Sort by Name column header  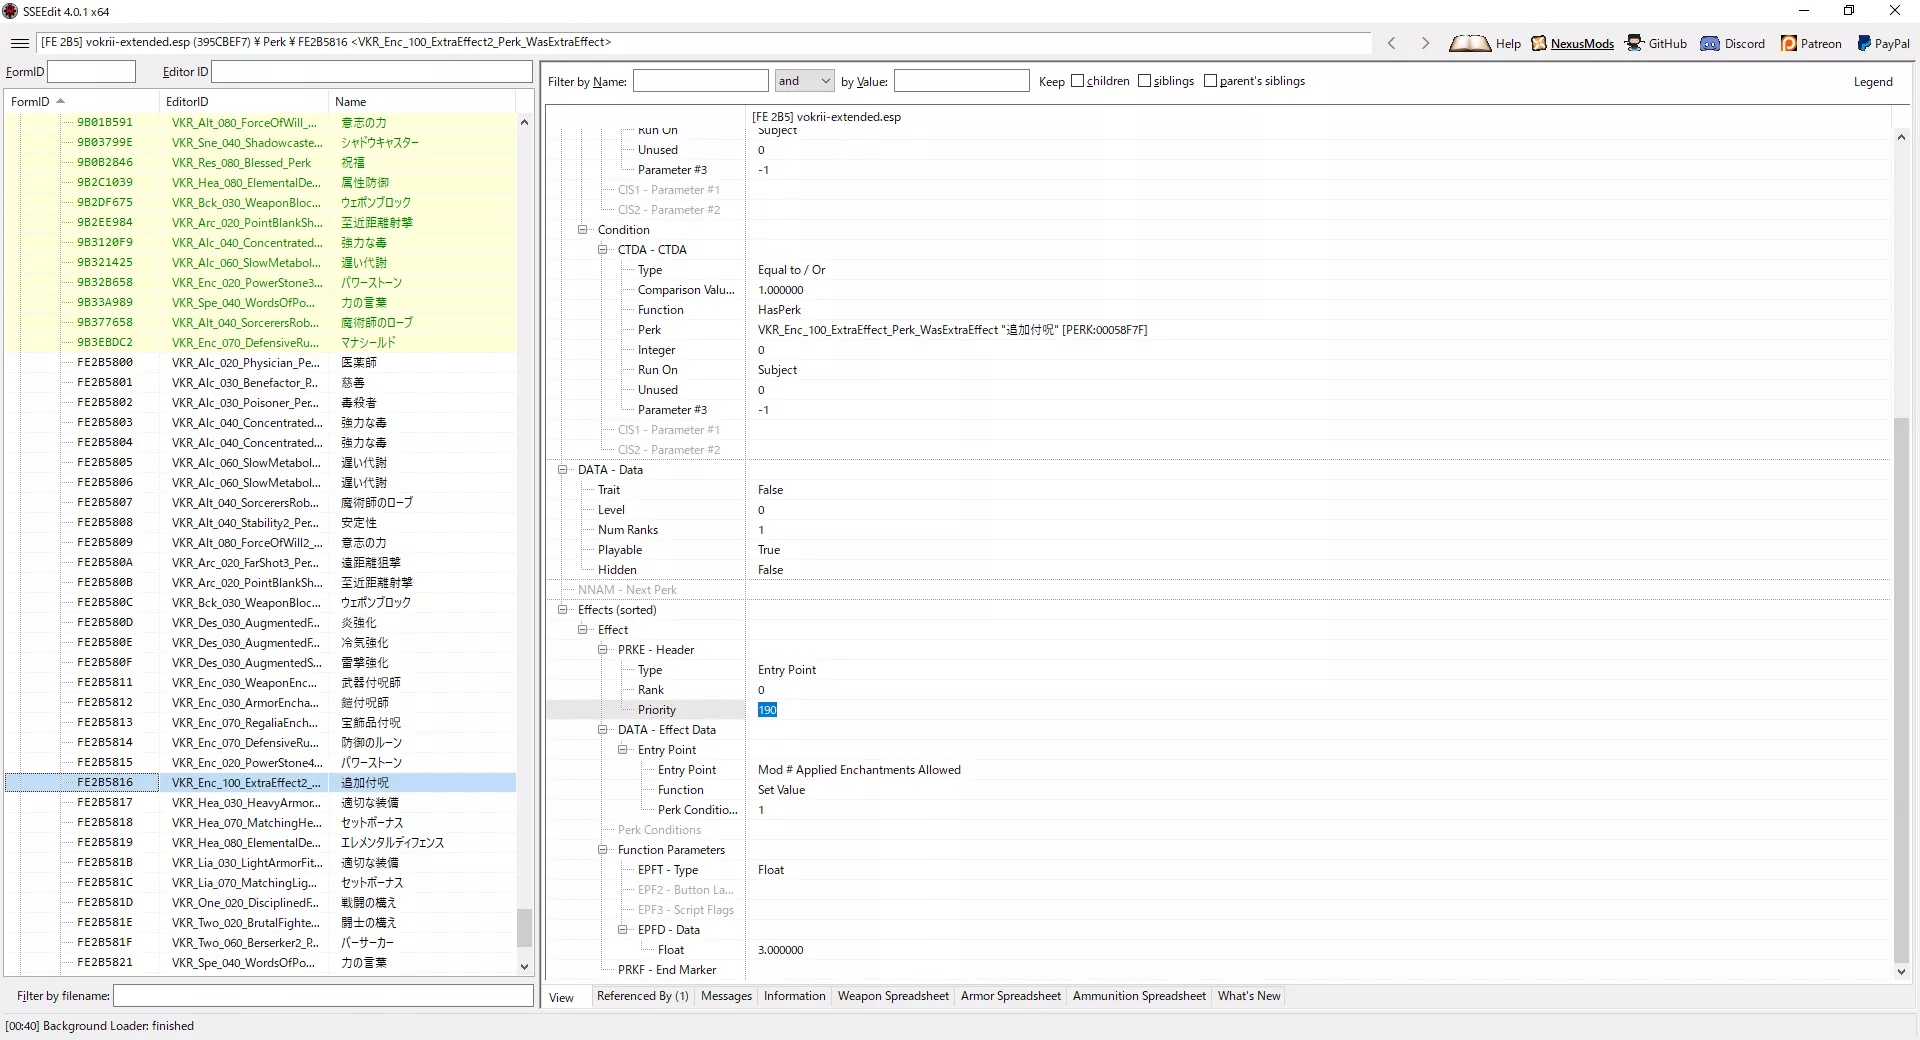point(422,102)
